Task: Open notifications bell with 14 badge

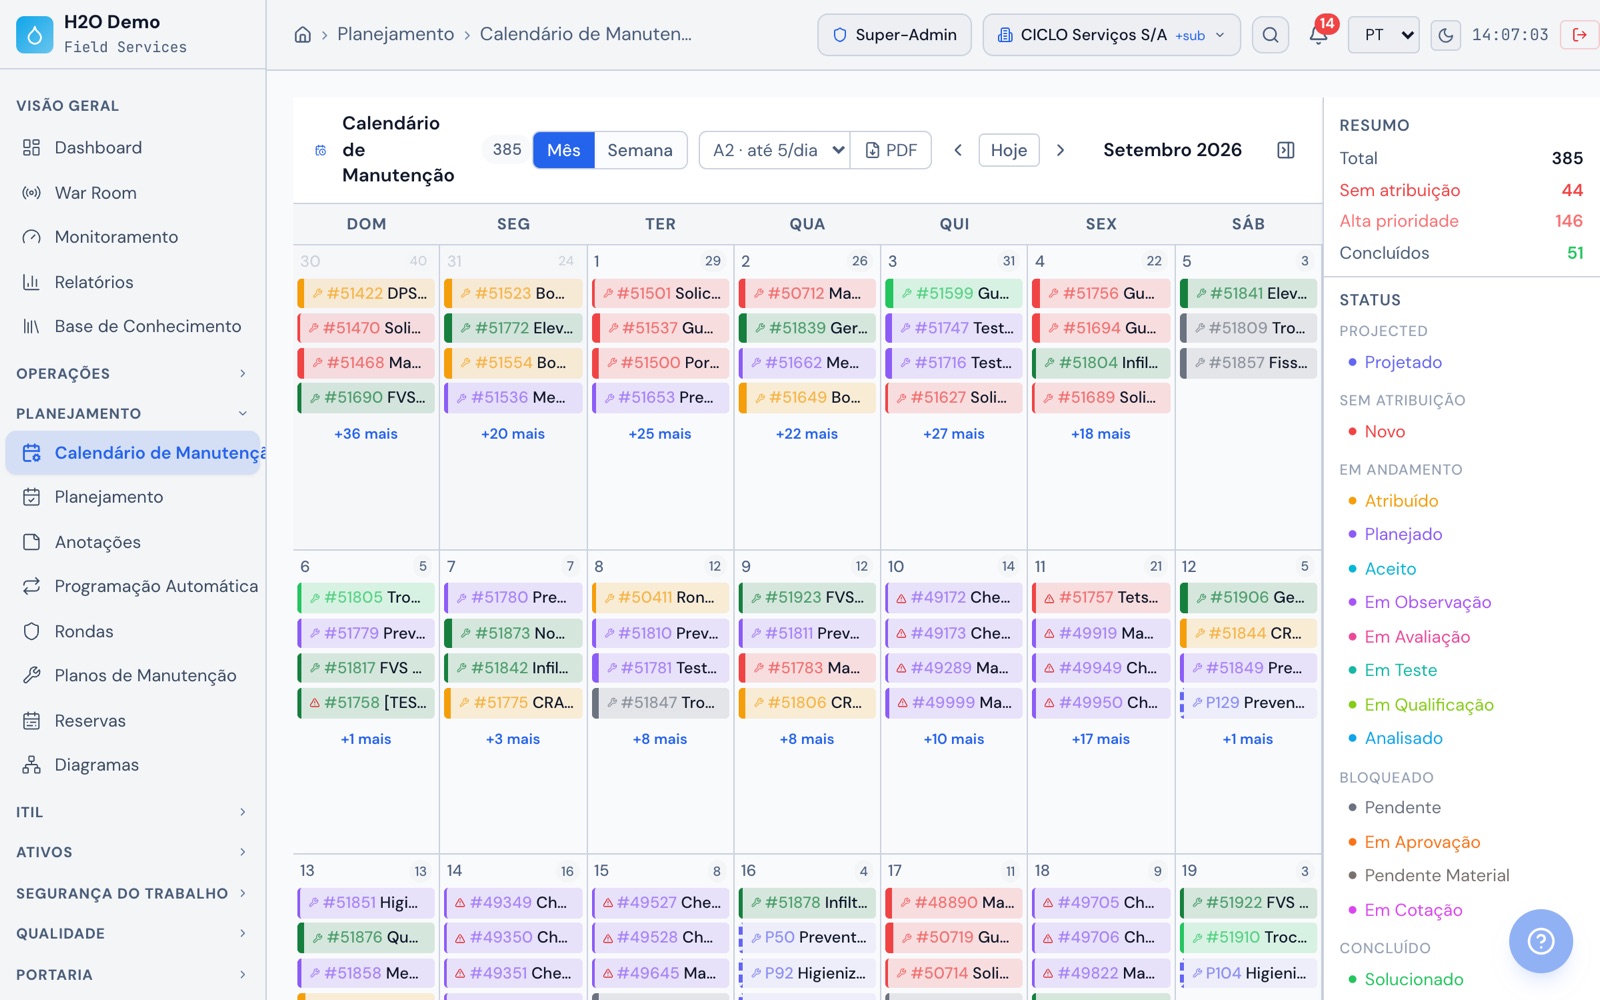Action: pos(1318,35)
